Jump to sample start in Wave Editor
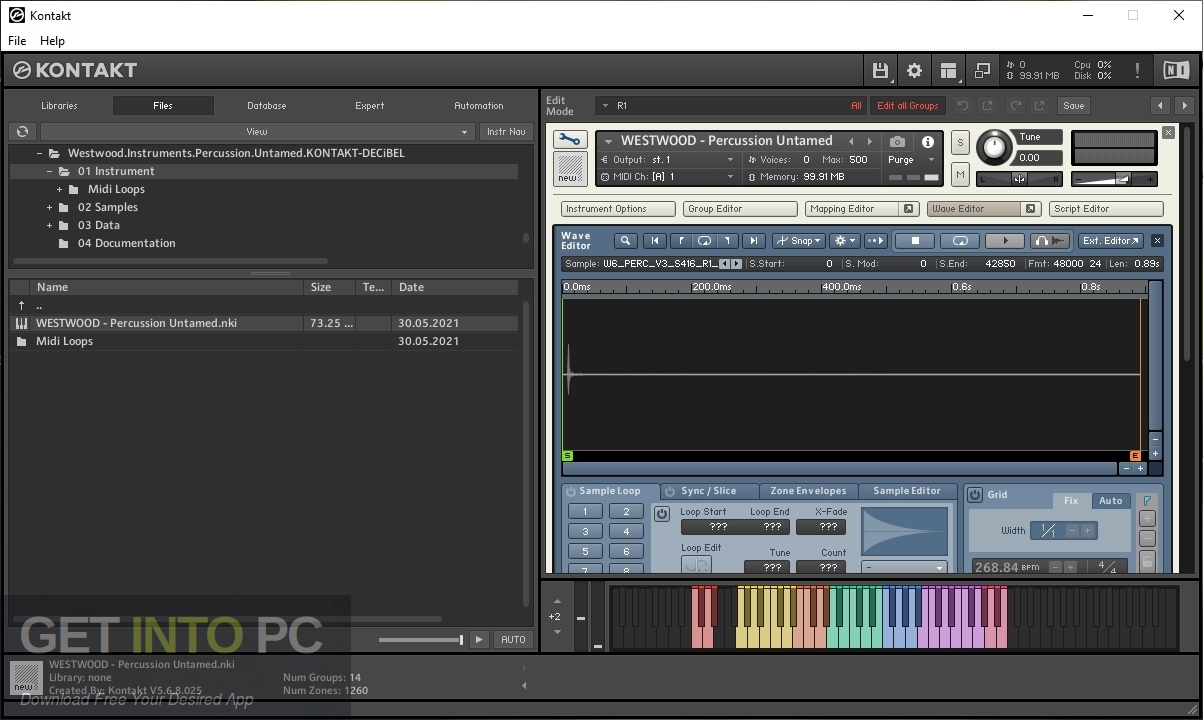1203x720 pixels. pos(655,241)
